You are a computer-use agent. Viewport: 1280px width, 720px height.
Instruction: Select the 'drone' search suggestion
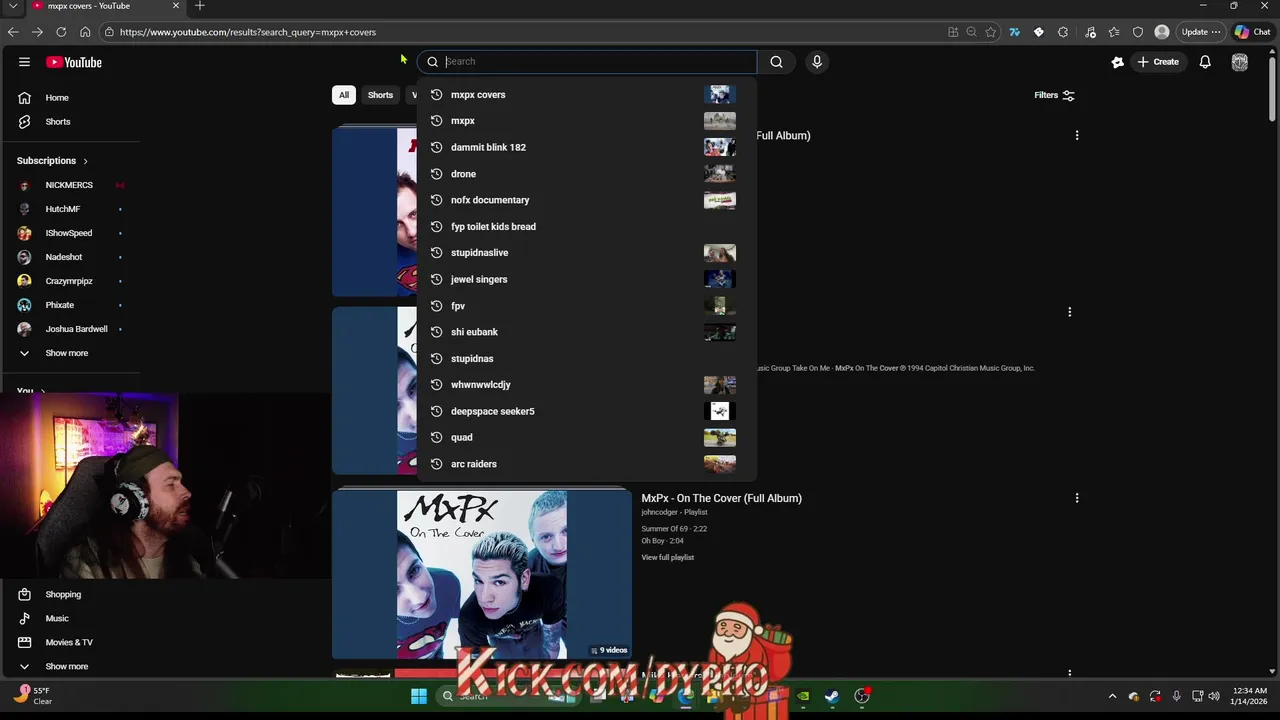[x=587, y=174]
